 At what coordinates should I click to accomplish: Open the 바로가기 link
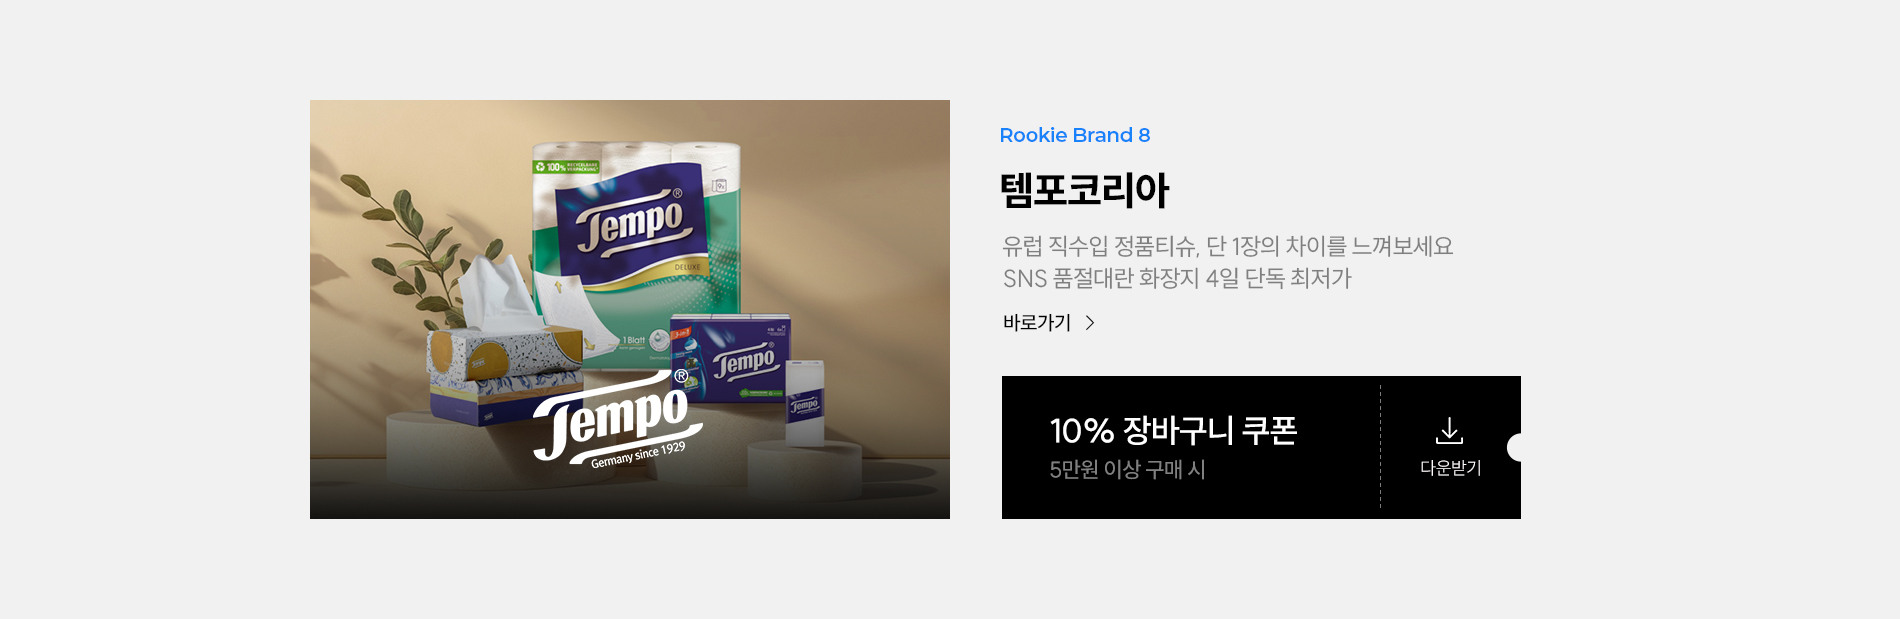[x=1037, y=322]
